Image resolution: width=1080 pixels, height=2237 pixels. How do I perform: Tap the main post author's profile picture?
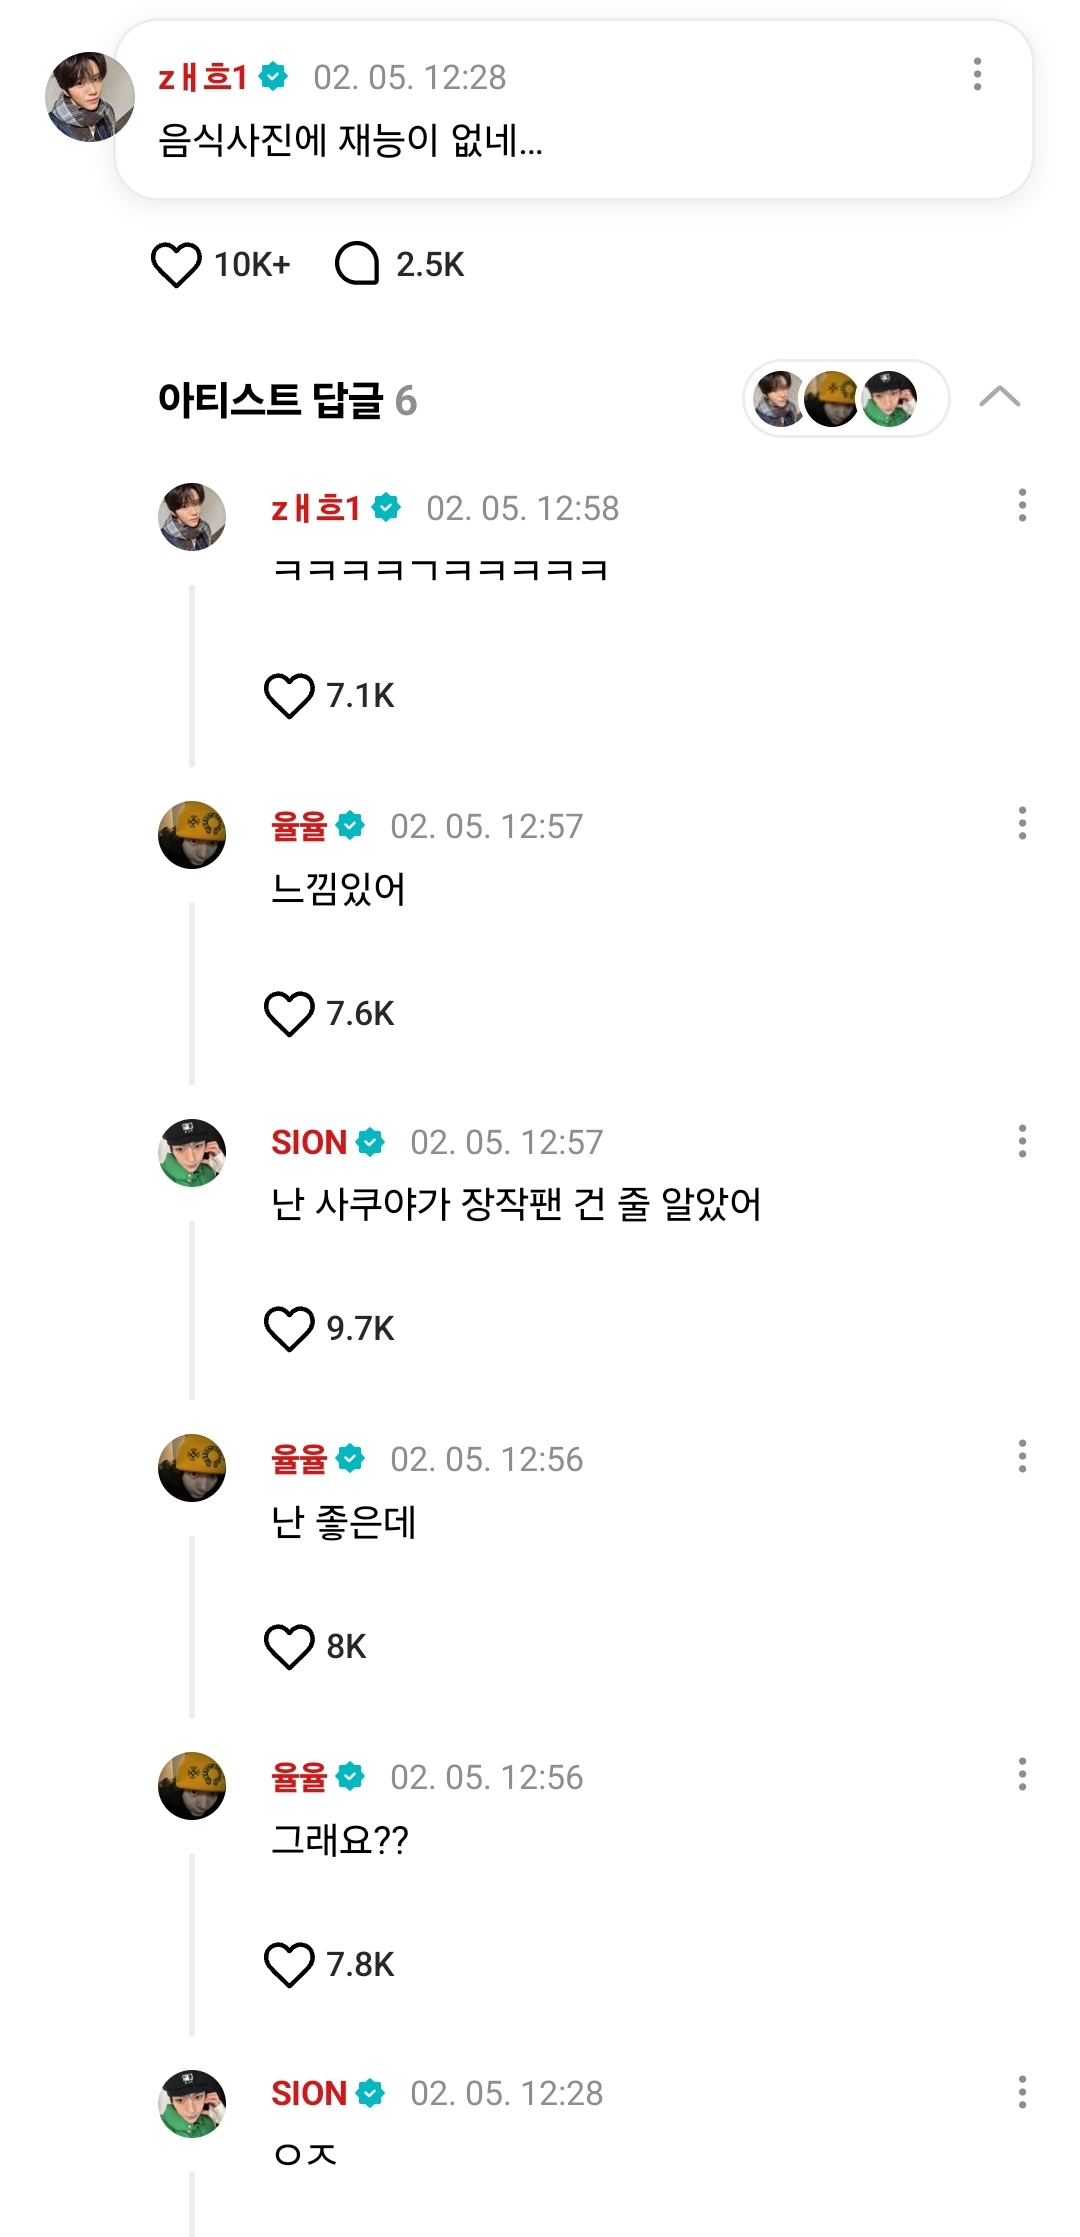tap(90, 97)
